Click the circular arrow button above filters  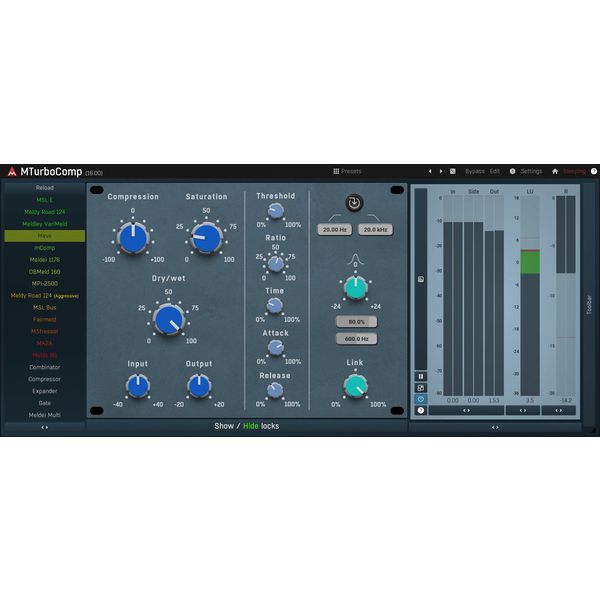pyautogui.click(x=354, y=203)
